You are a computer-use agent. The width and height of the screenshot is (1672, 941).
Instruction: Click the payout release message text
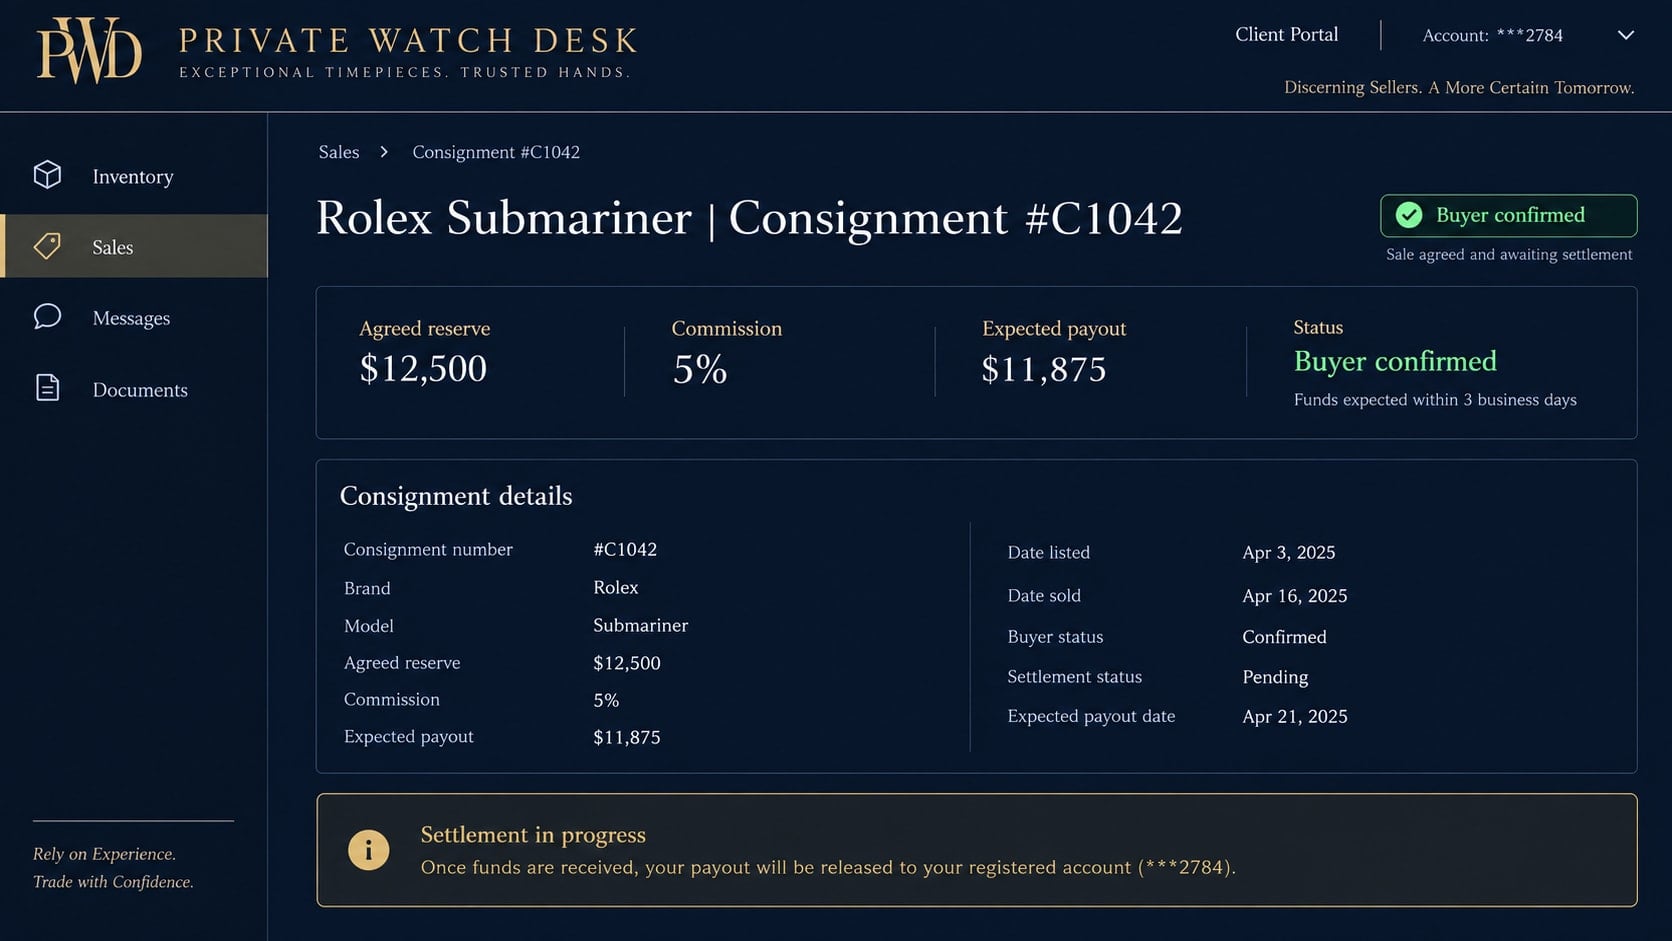click(x=828, y=868)
